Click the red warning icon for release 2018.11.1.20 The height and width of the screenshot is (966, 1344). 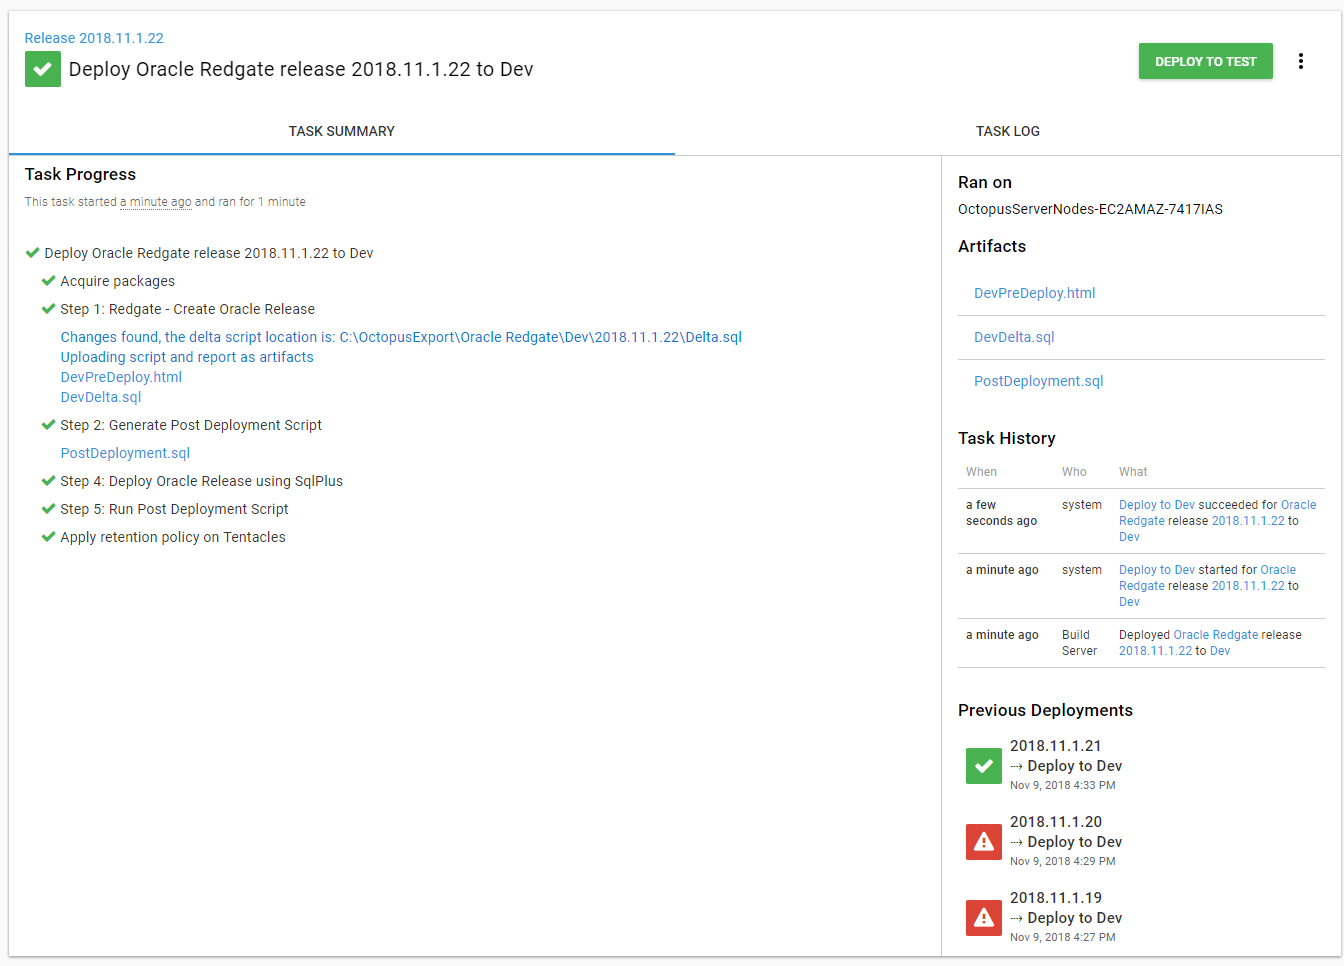point(983,842)
